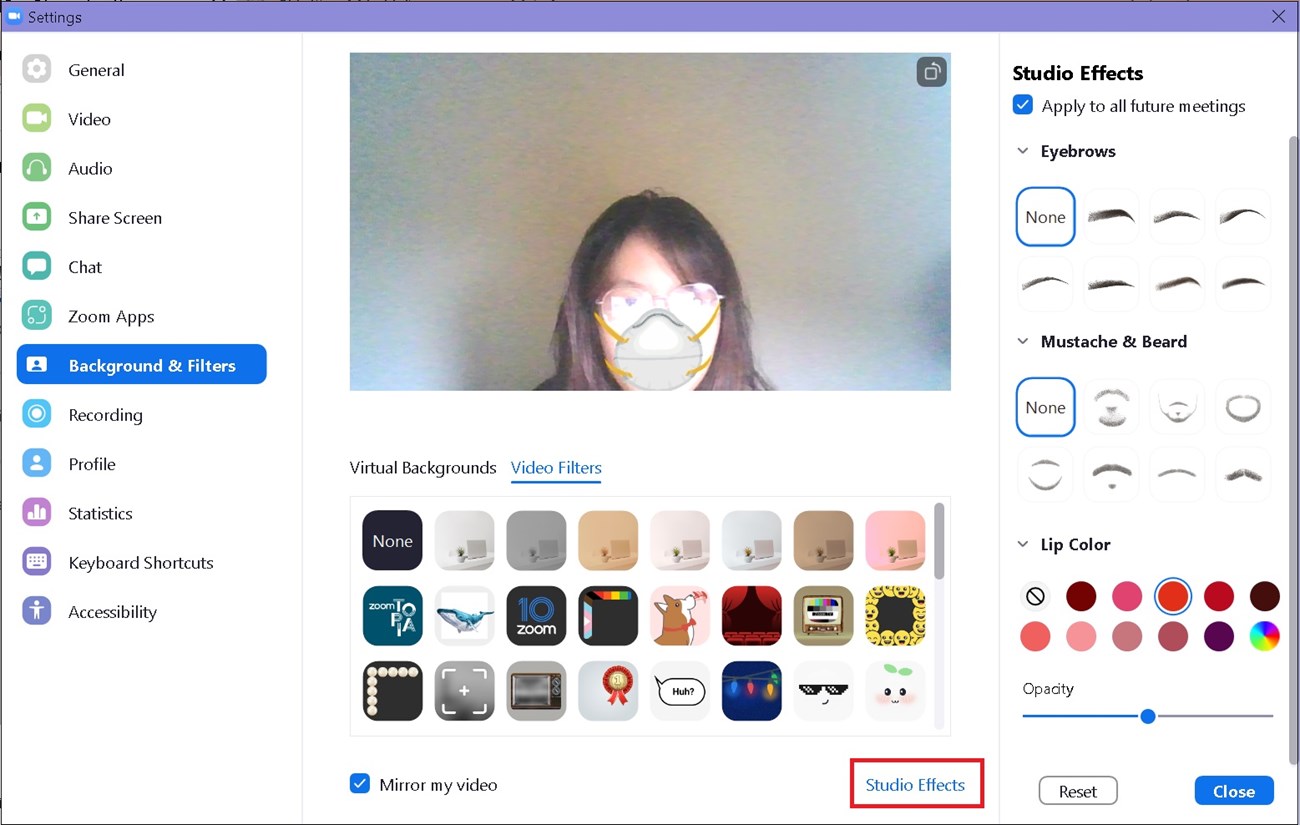Select None under Mustache & Beard

[x=1045, y=407]
